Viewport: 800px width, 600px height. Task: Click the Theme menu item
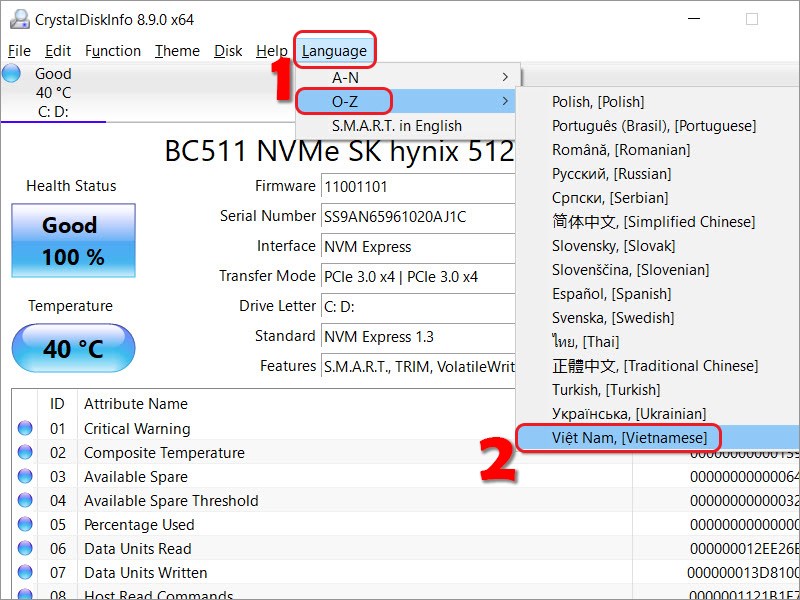[177, 51]
